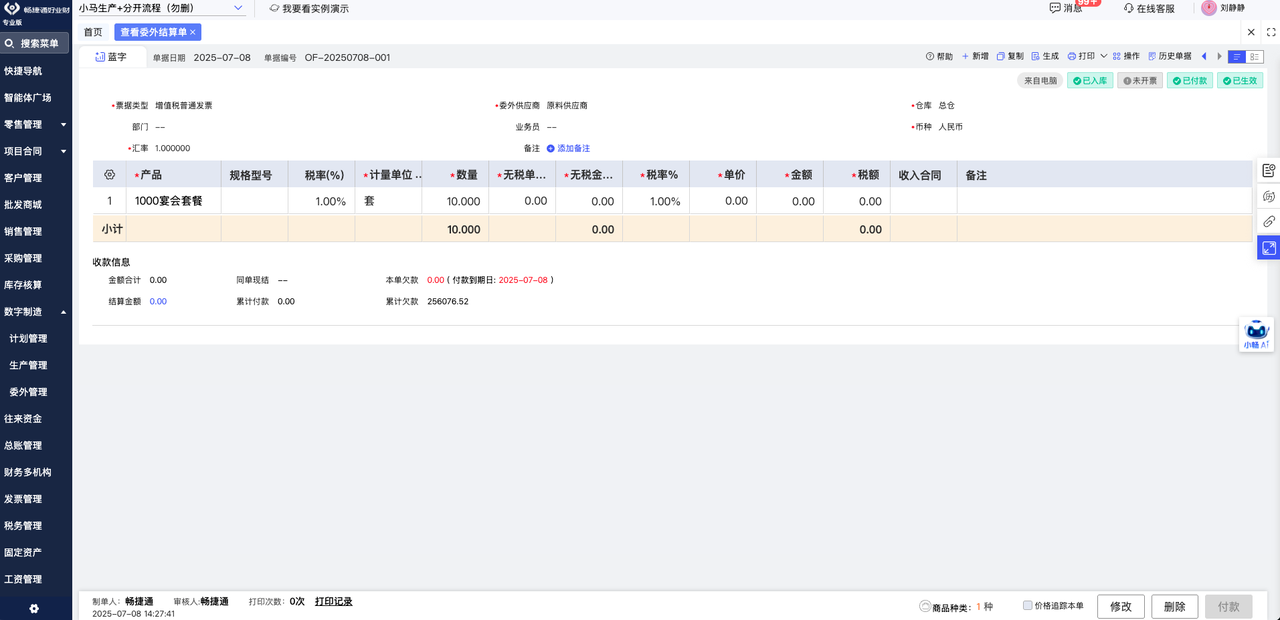Open the 小马生产+分开流程 account dropdown
The width and height of the screenshot is (1280, 620).
point(161,8)
